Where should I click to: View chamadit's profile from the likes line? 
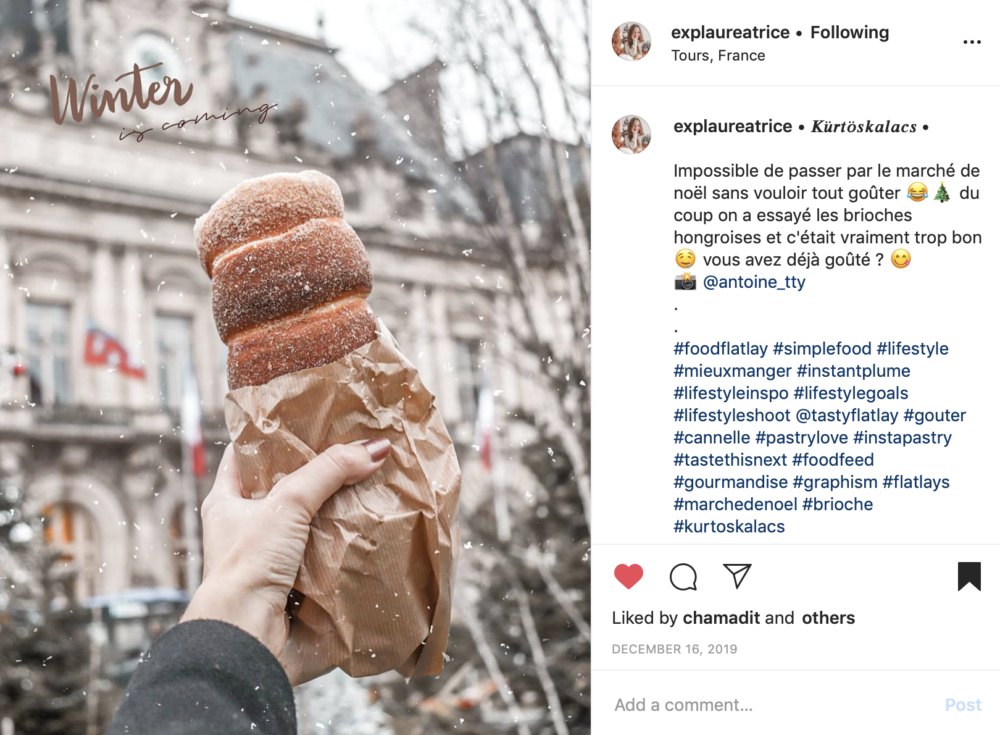coord(721,618)
